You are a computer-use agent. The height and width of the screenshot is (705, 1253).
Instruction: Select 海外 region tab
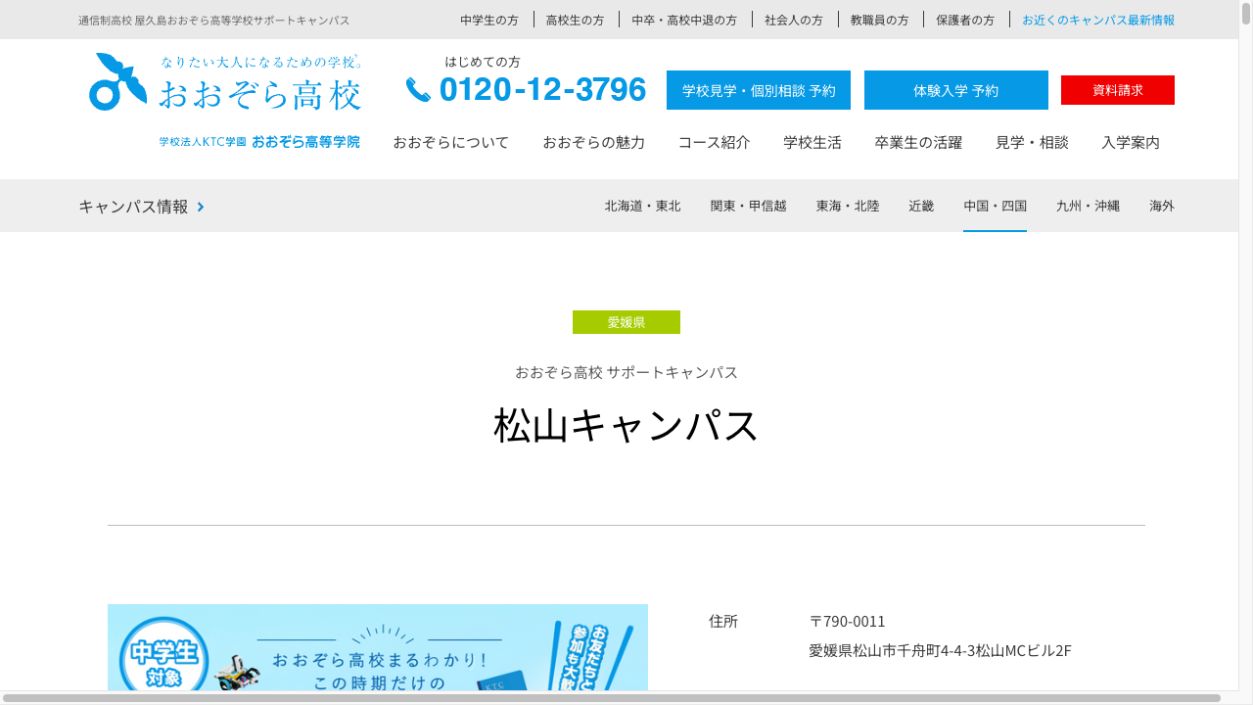[x=1162, y=206]
